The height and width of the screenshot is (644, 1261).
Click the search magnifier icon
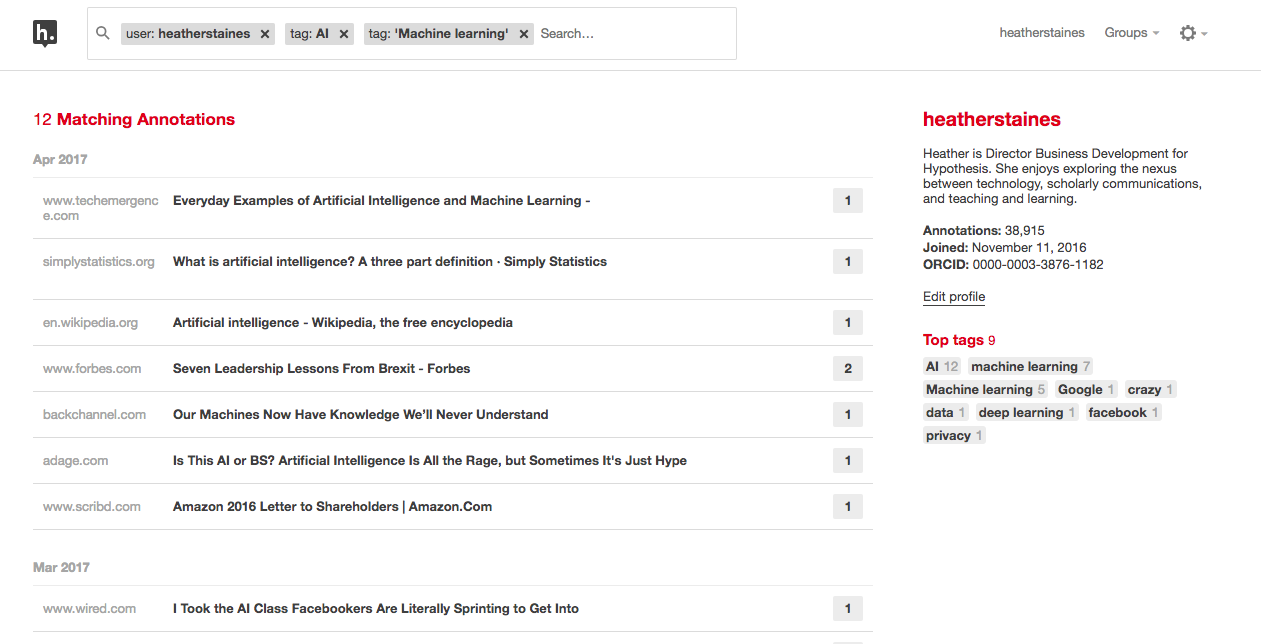[102, 33]
